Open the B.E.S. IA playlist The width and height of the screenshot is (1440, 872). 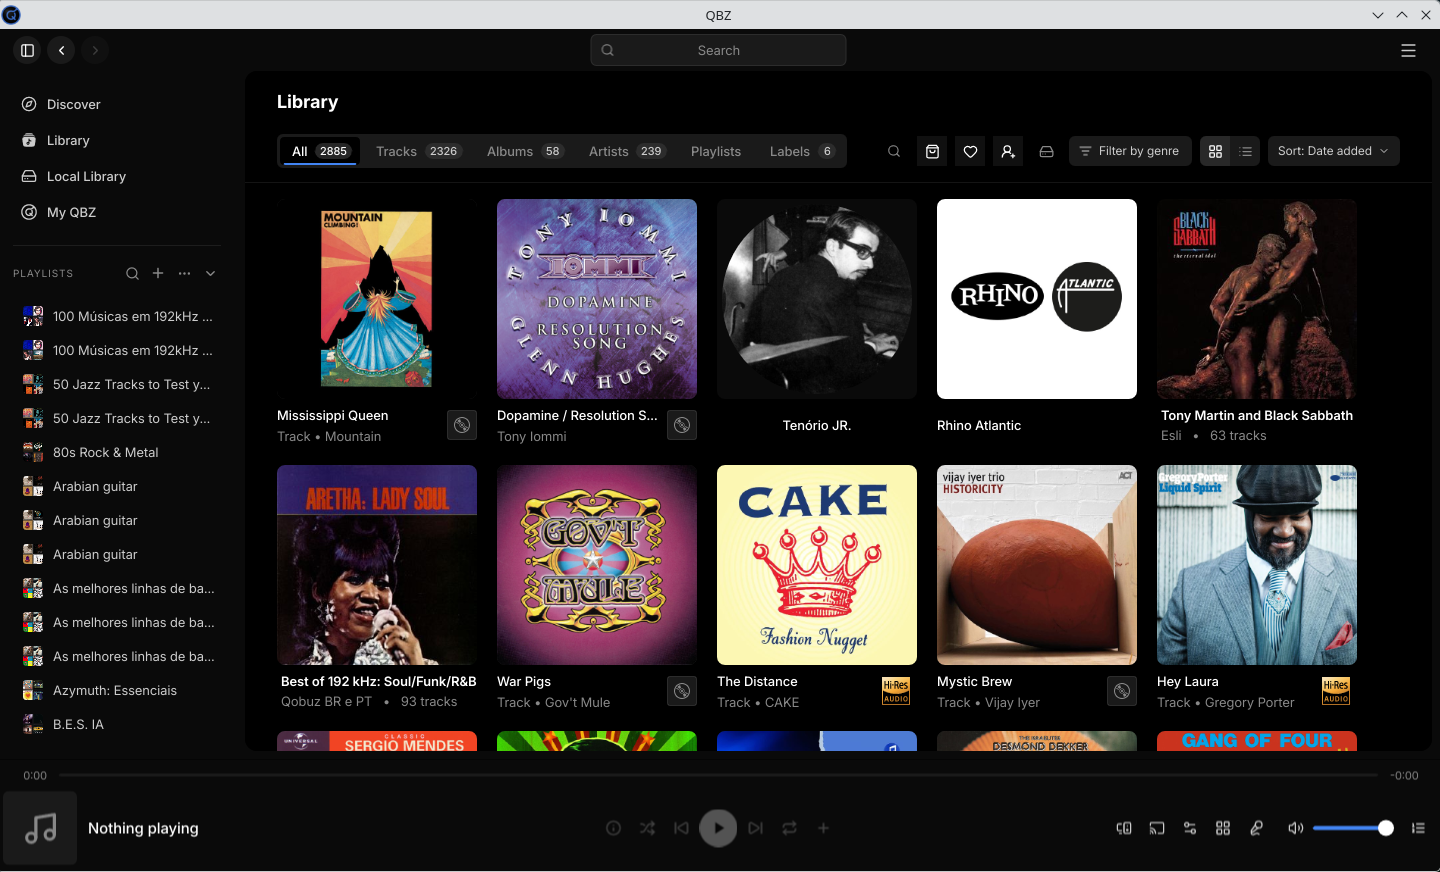pyautogui.click(x=118, y=724)
